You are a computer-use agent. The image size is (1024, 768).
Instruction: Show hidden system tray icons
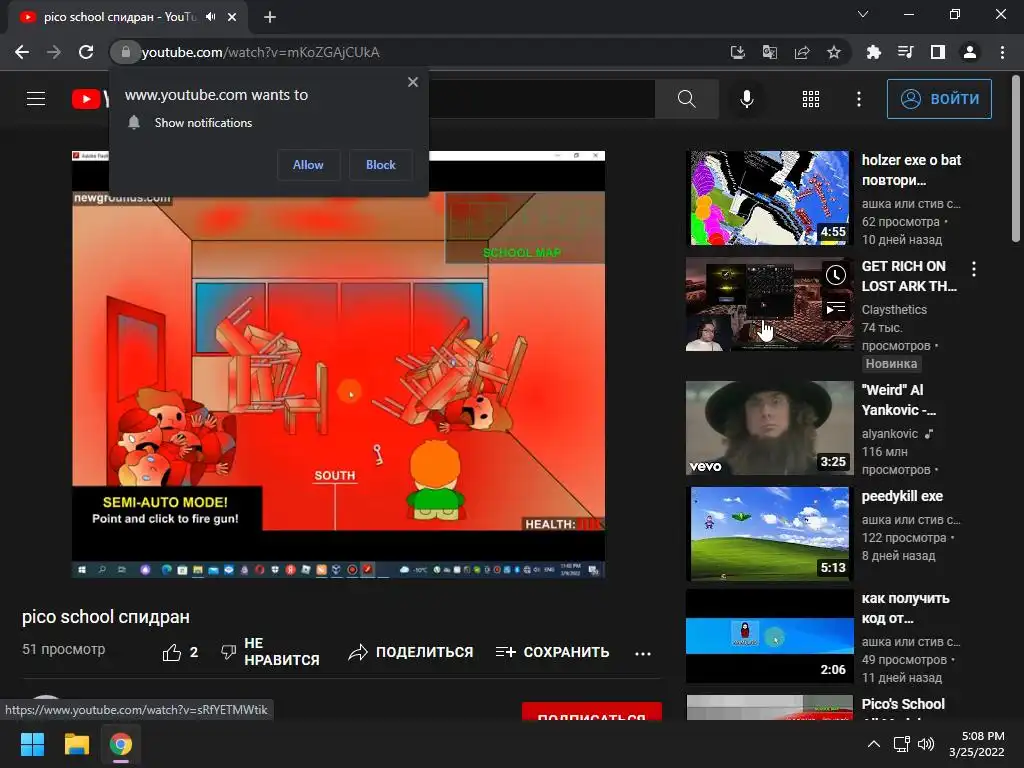(x=874, y=744)
